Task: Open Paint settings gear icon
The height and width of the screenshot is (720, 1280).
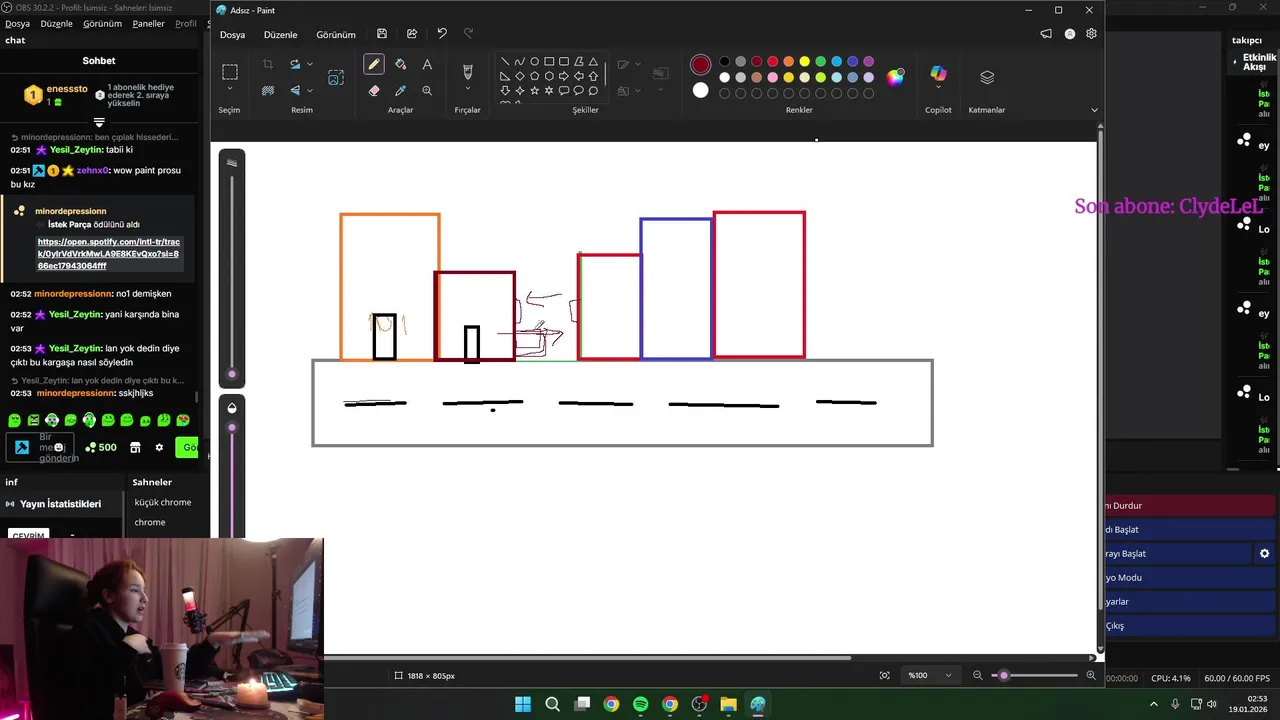Action: 1091,34
